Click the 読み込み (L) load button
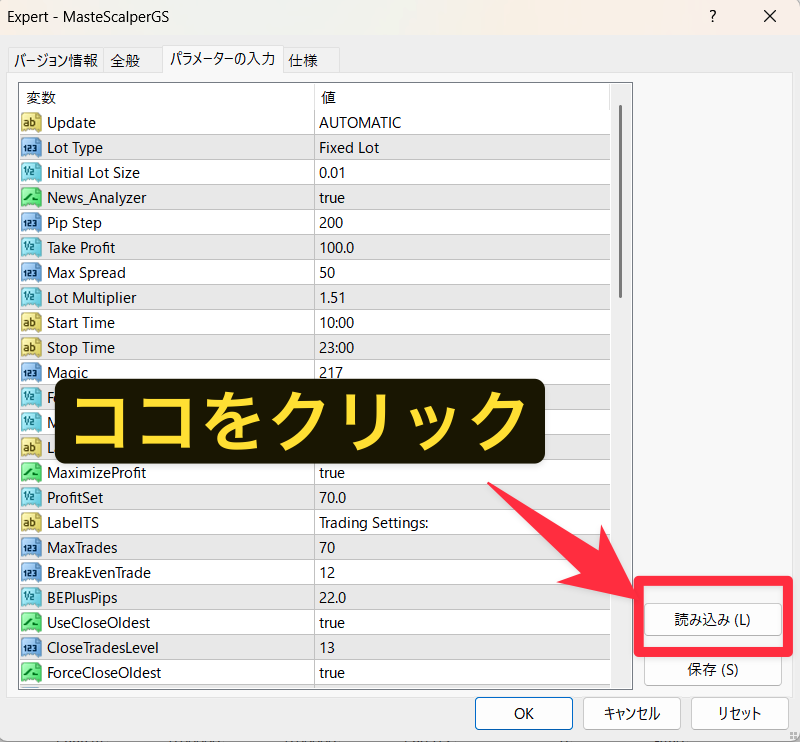 click(713, 620)
